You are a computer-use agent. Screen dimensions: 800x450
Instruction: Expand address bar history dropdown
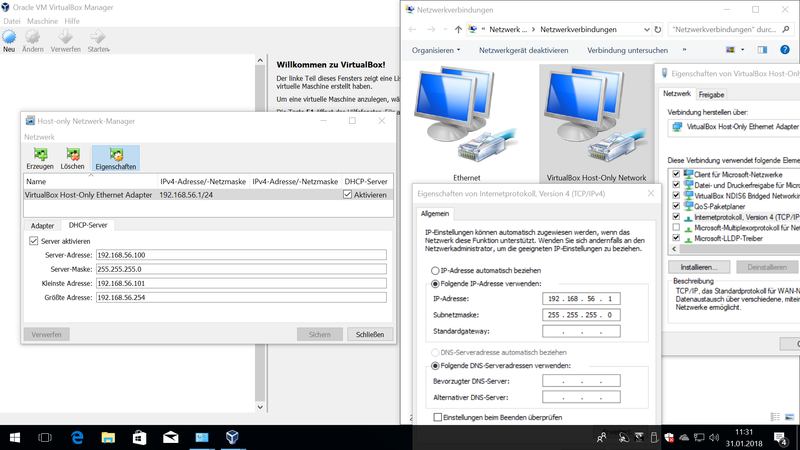point(646,30)
